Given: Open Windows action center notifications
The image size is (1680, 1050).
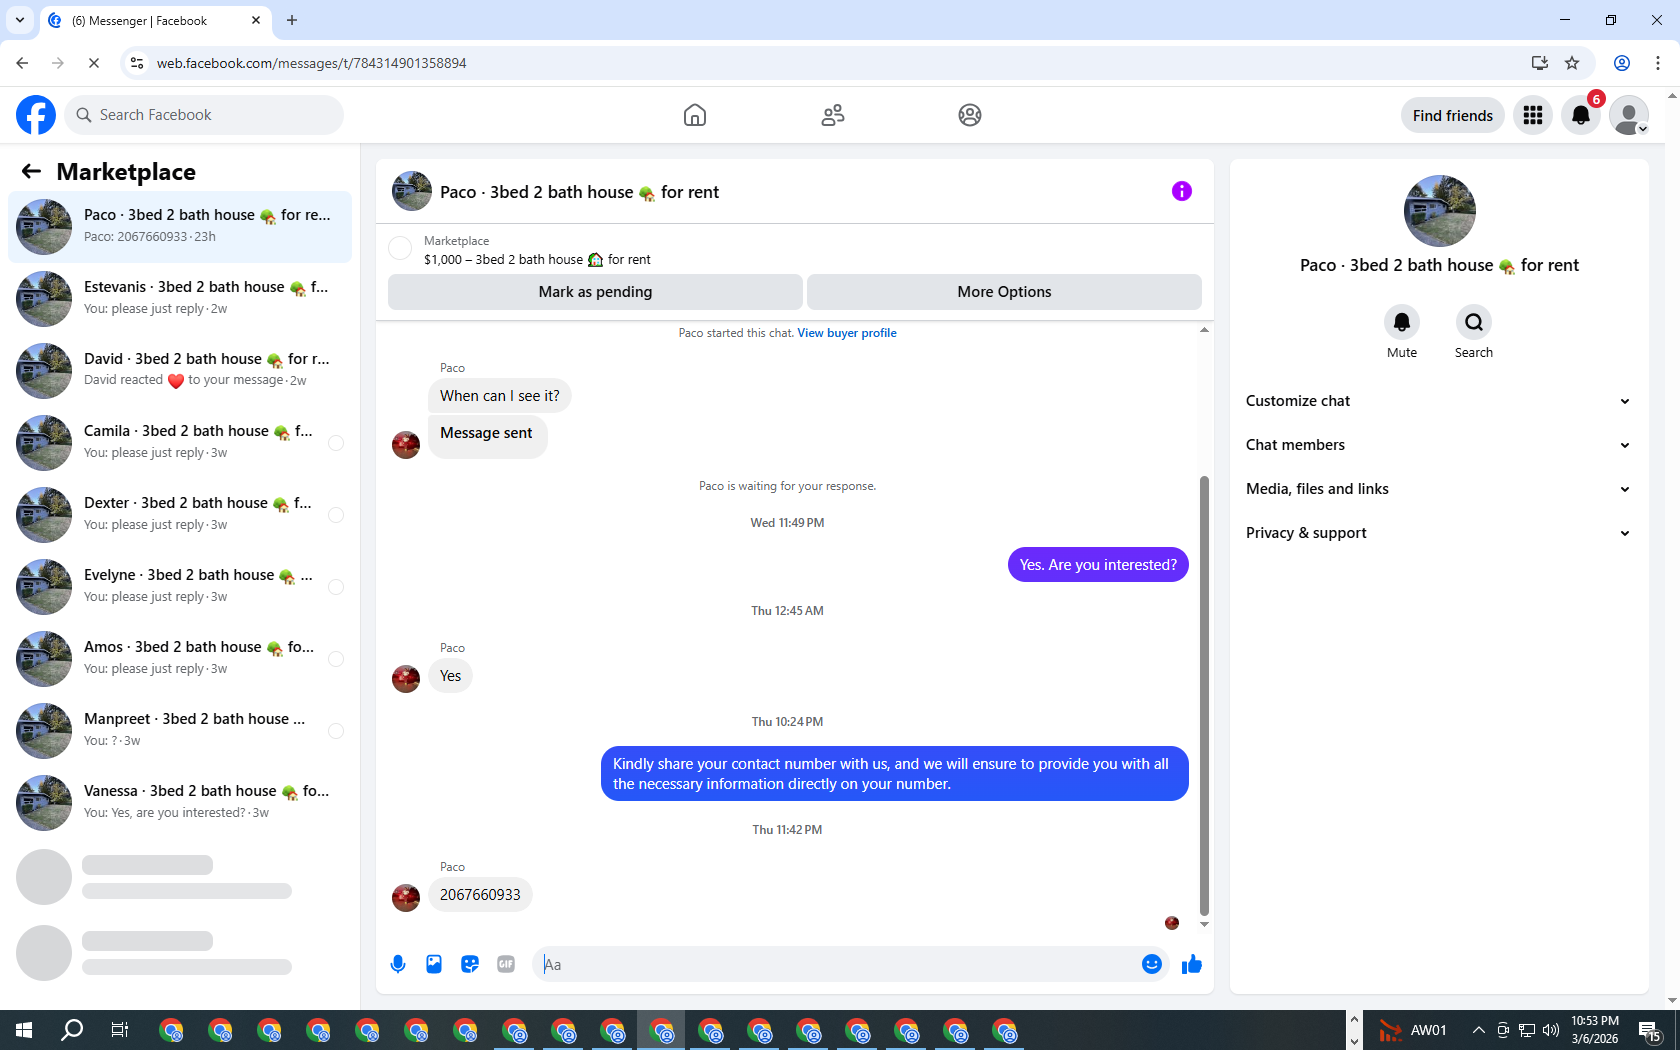Looking at the screenshot, I should 1651,1030.
